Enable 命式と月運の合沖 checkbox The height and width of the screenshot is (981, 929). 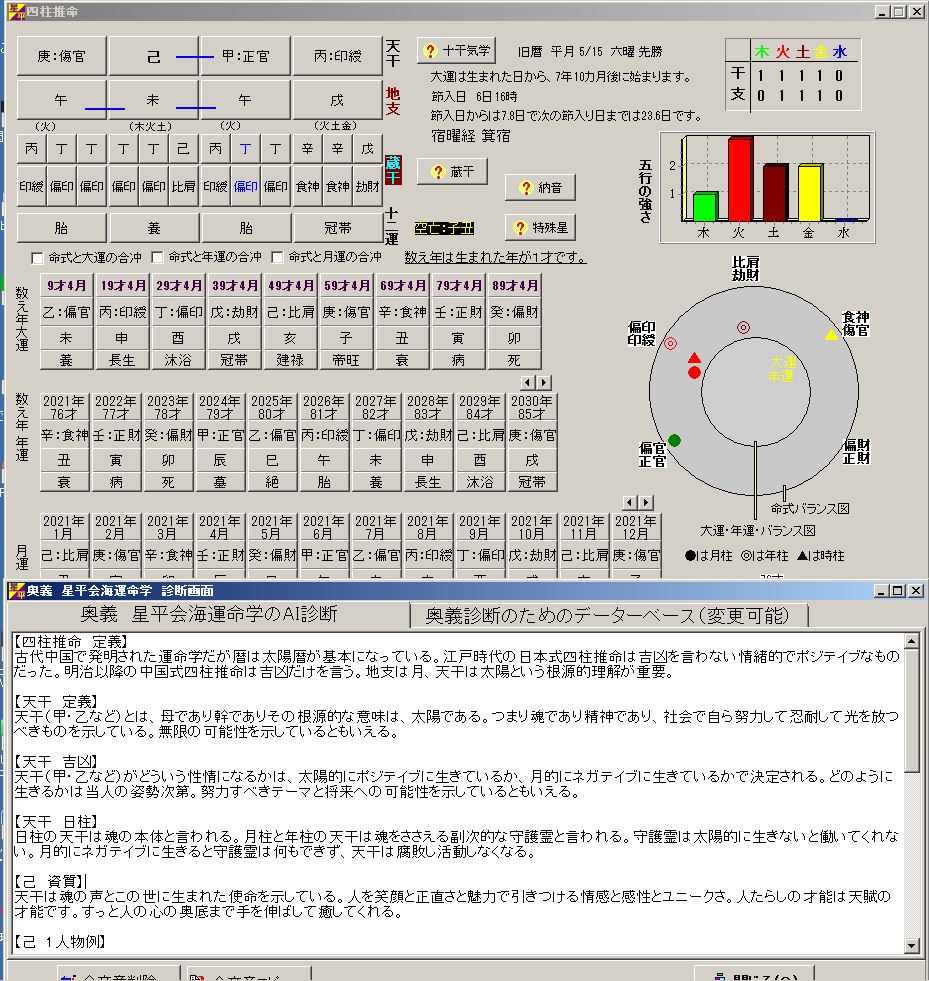pyautogui.click(x=278, y=257)
